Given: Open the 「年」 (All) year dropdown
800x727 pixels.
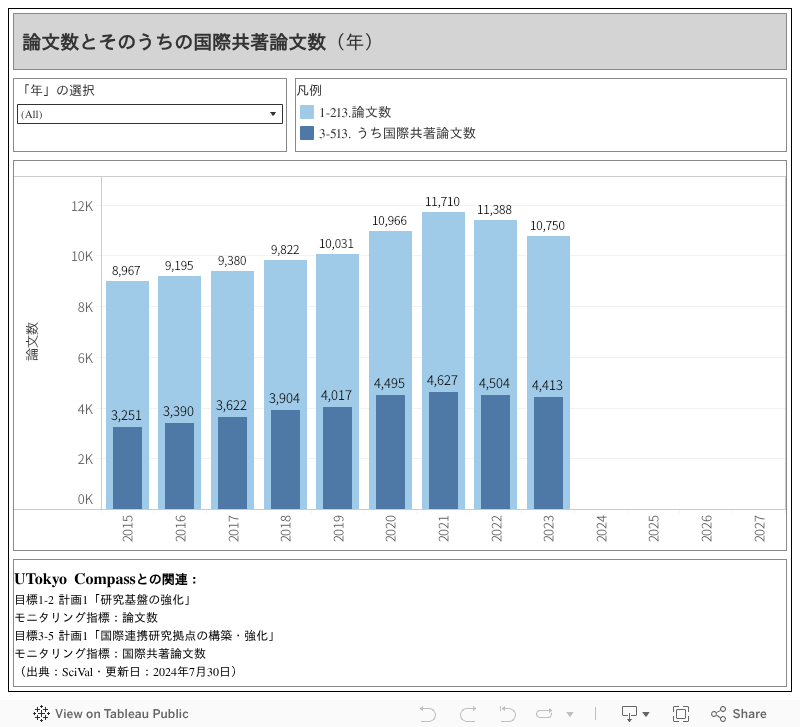Looking at the screenshot, I should click(150, 114).
